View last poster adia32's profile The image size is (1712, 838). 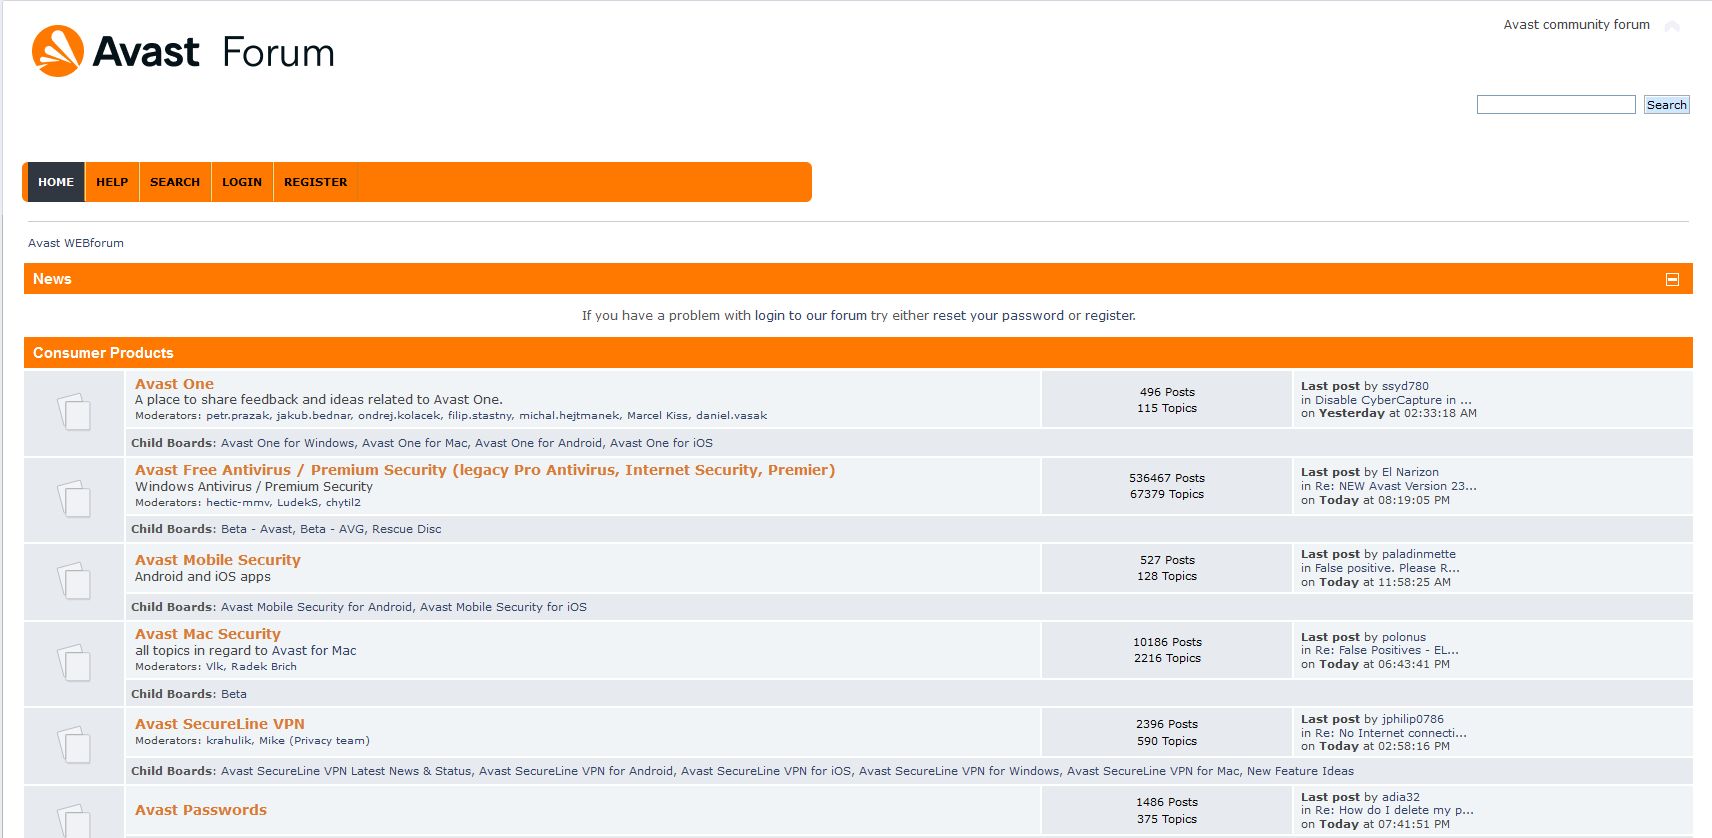(x=1401, y=797)
